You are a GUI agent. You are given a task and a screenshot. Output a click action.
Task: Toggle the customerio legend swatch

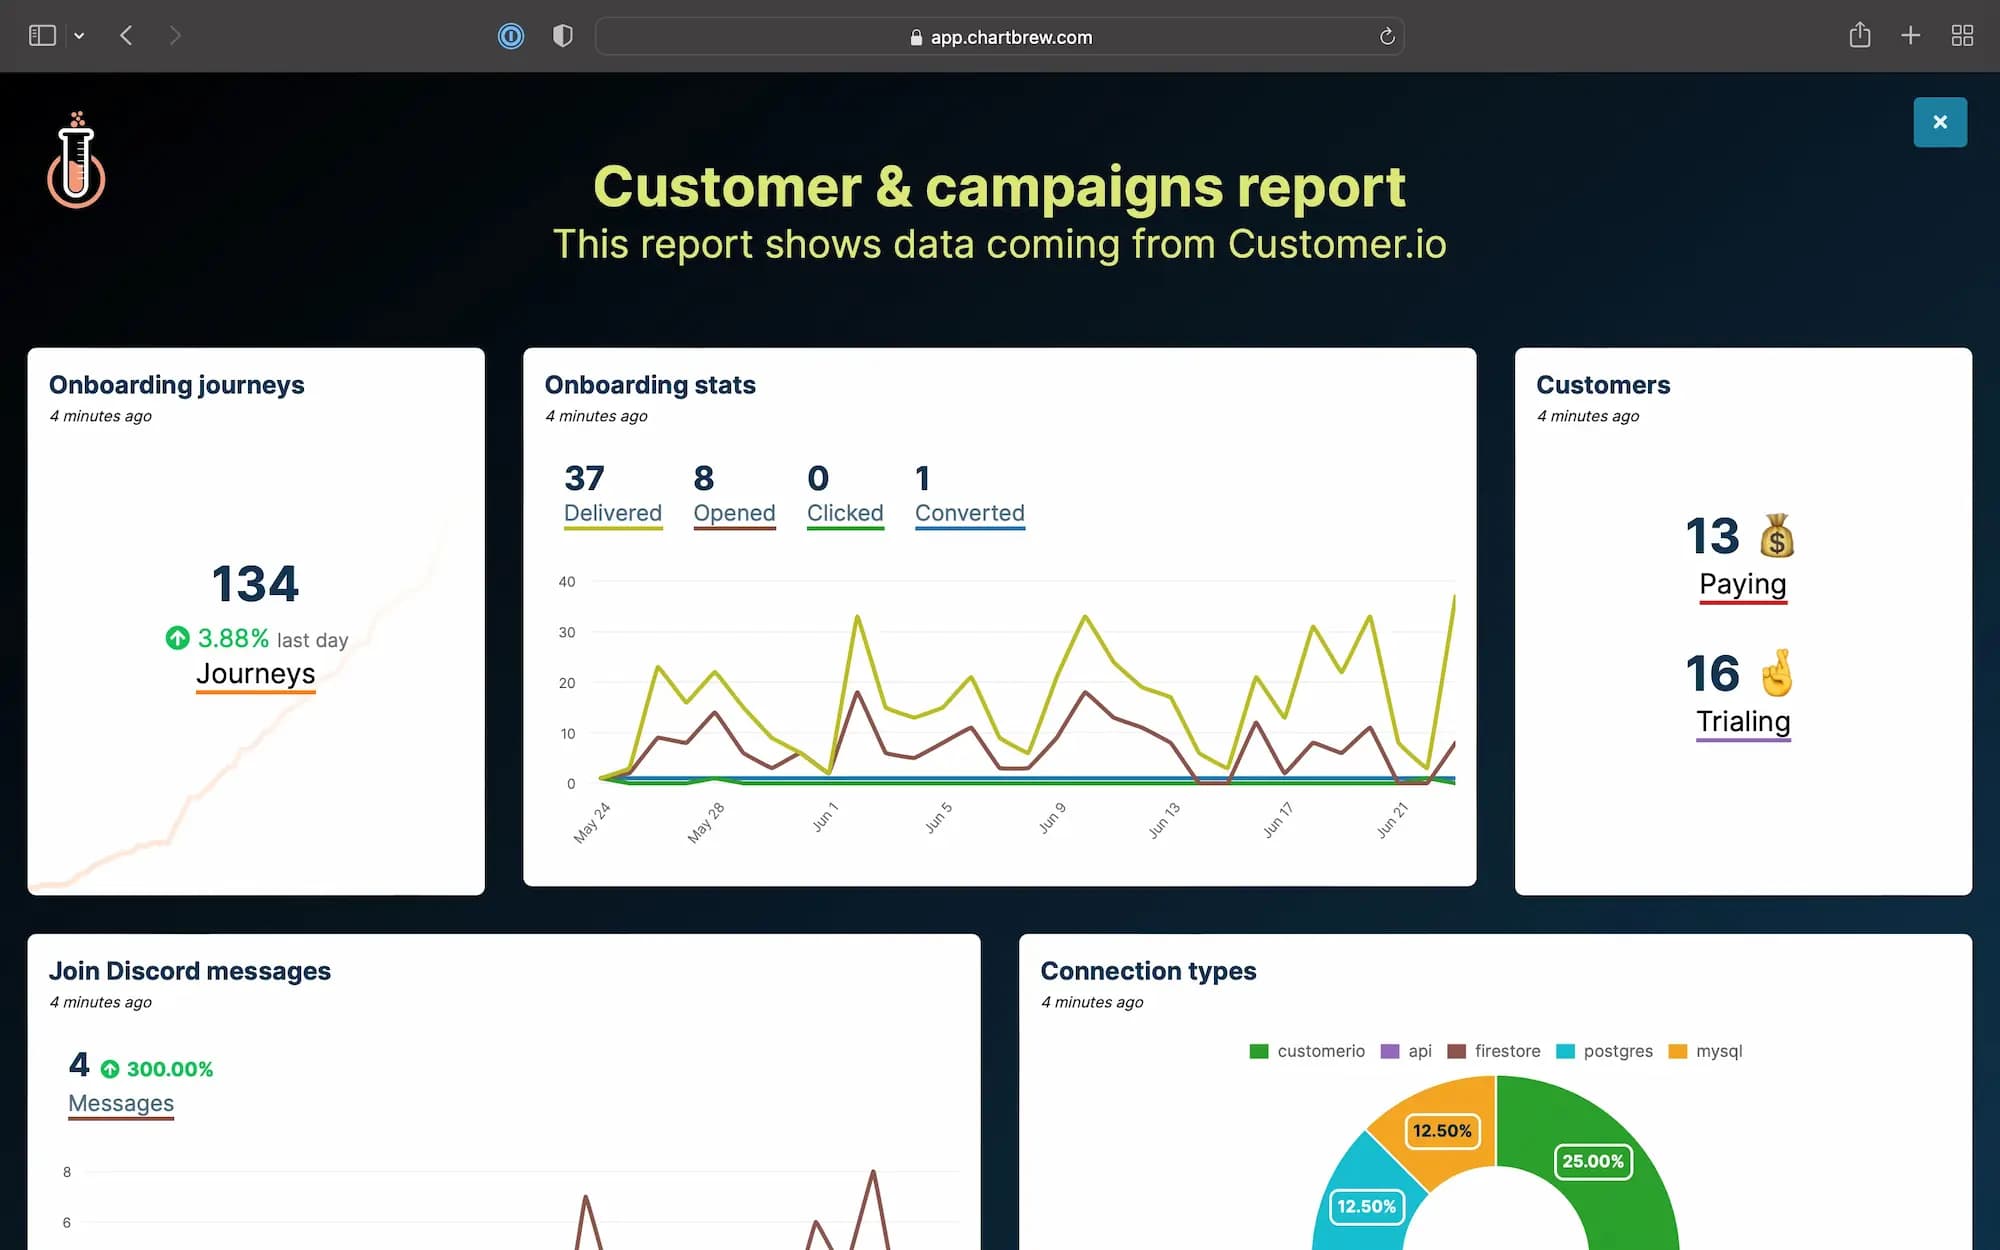1259,1051
